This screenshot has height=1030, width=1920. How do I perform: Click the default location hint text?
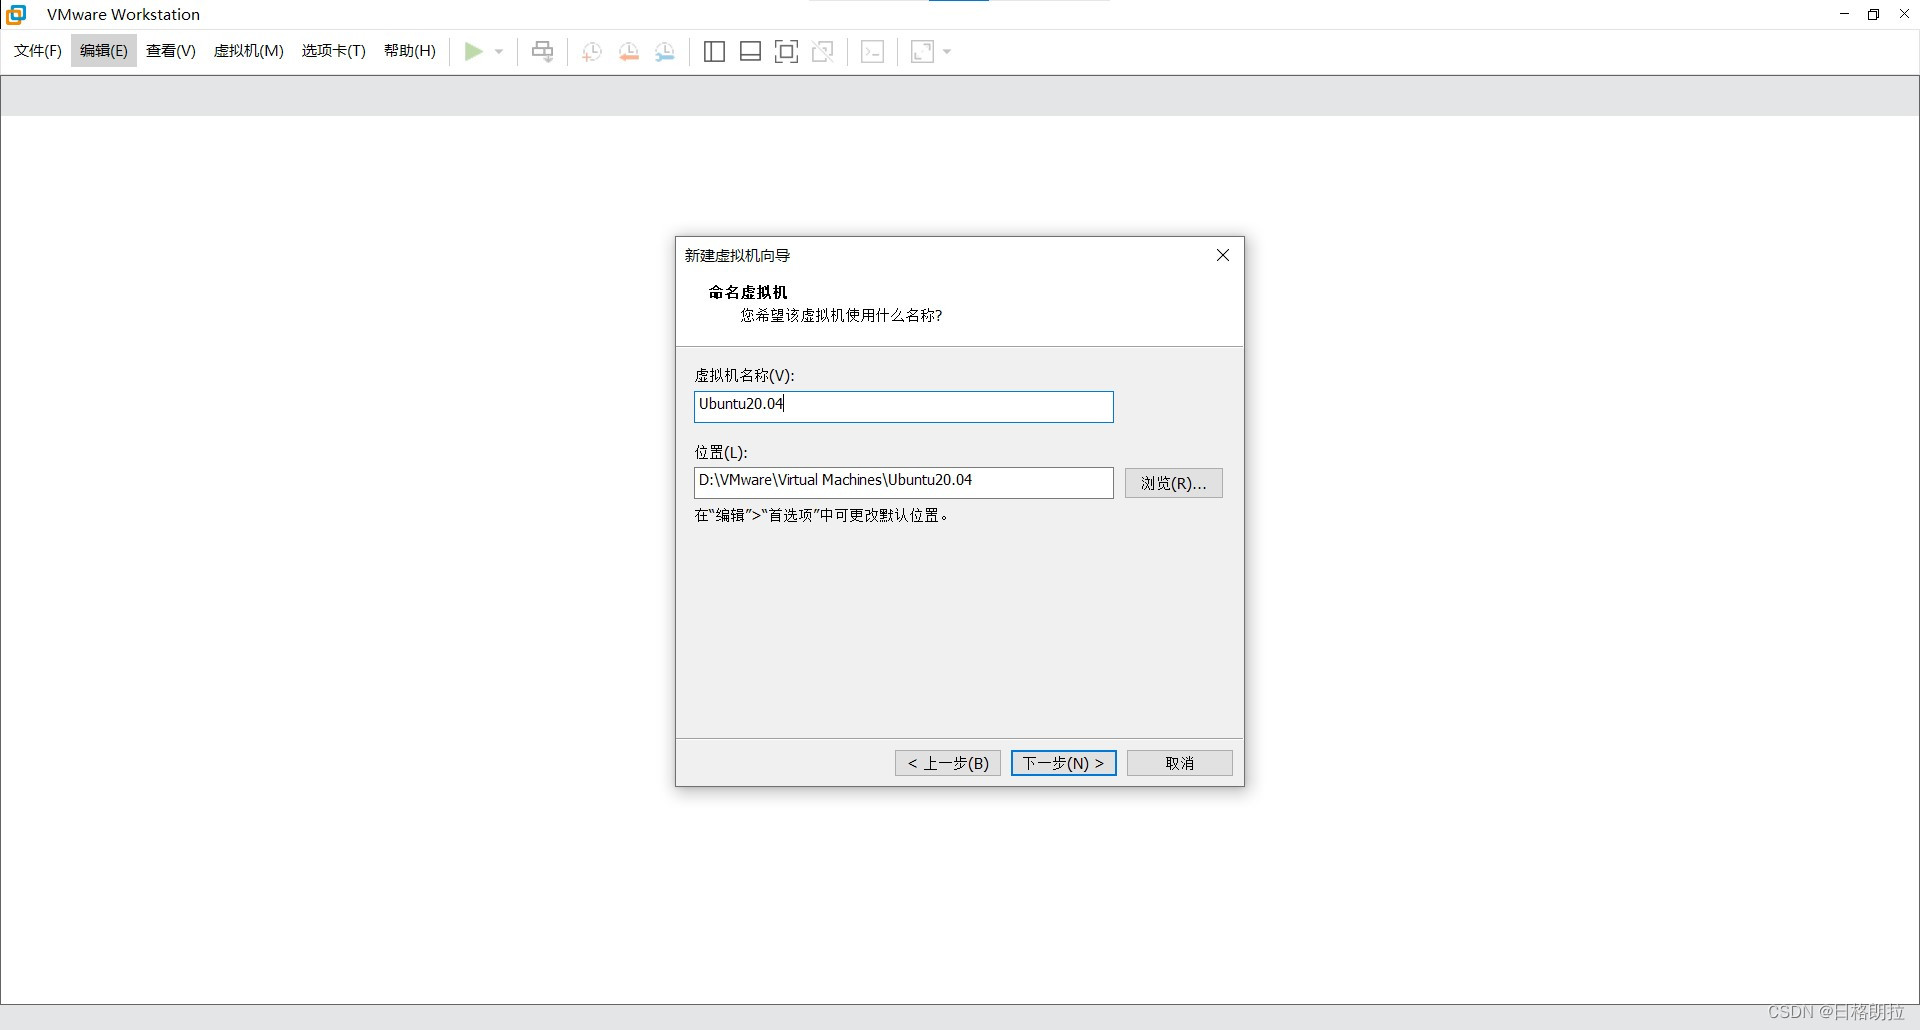click(x=821, y=515)
